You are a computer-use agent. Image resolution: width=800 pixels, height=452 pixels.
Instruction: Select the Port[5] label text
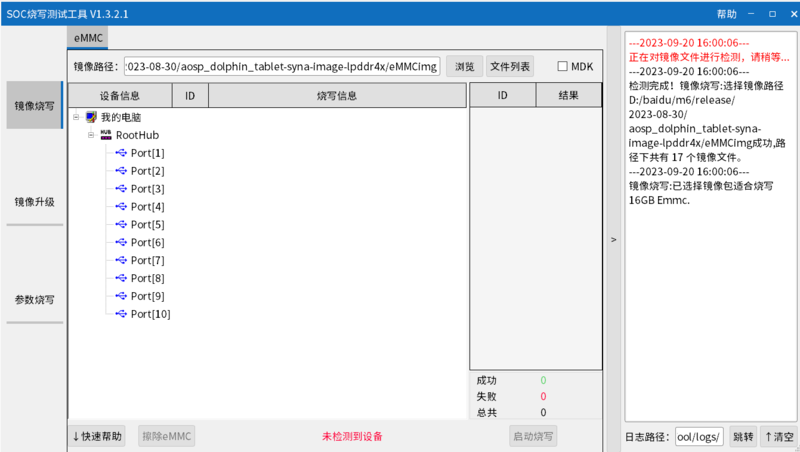(147, 224)
